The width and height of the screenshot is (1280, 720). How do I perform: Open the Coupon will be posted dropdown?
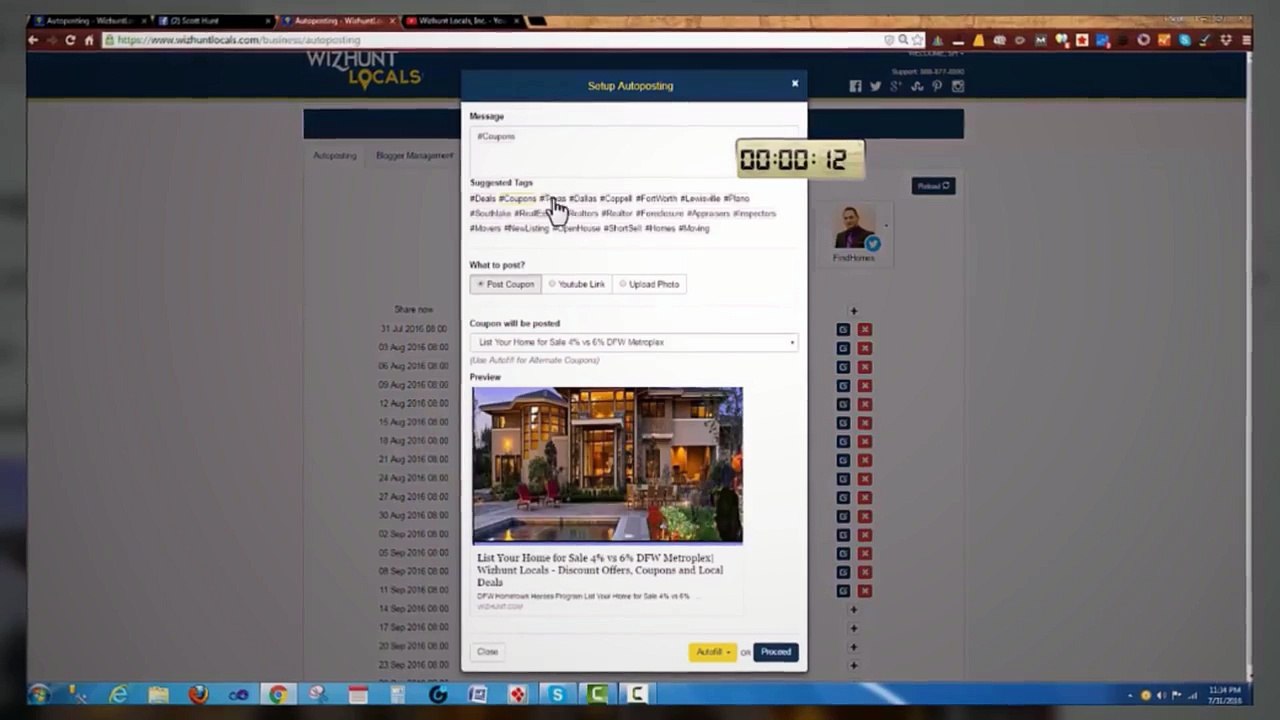634,342
